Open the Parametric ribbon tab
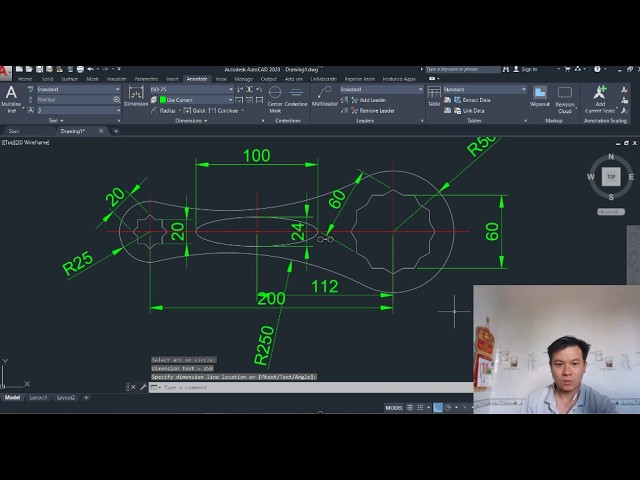 146,79
